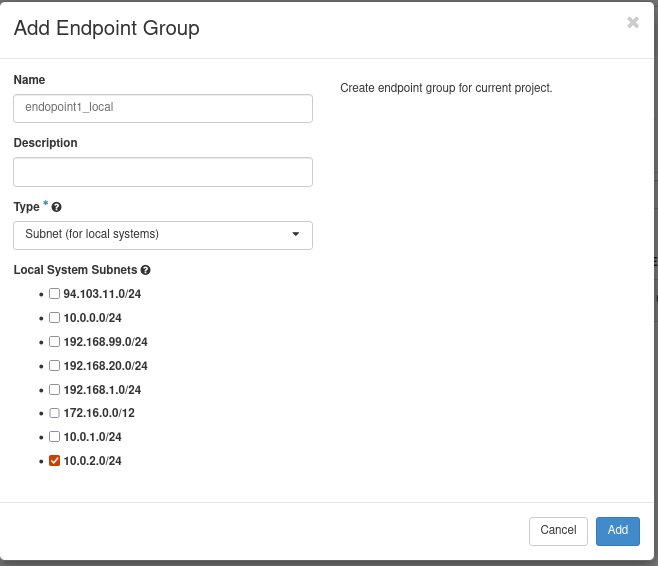Viewport: 658px width, 566px height.
Task: Enable the 10.0.0.0/24 subnet checkbox
Action: click(x=55, y=318)
